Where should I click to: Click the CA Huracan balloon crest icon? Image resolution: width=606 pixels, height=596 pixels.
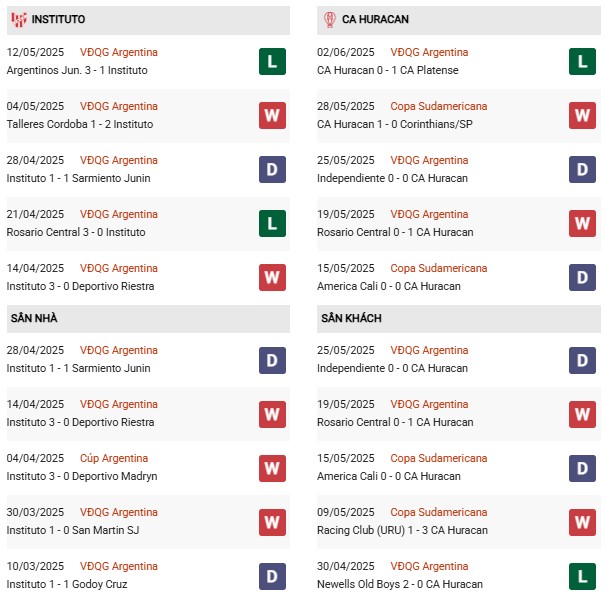click(x=329, y=19)
